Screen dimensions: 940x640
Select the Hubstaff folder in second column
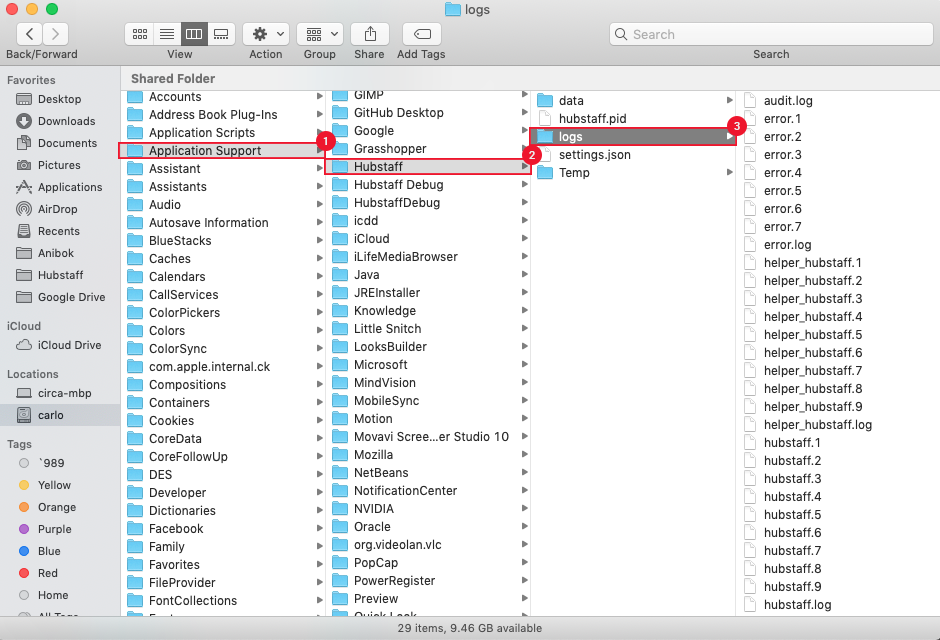pyautogui.click(x=427, y=167)
